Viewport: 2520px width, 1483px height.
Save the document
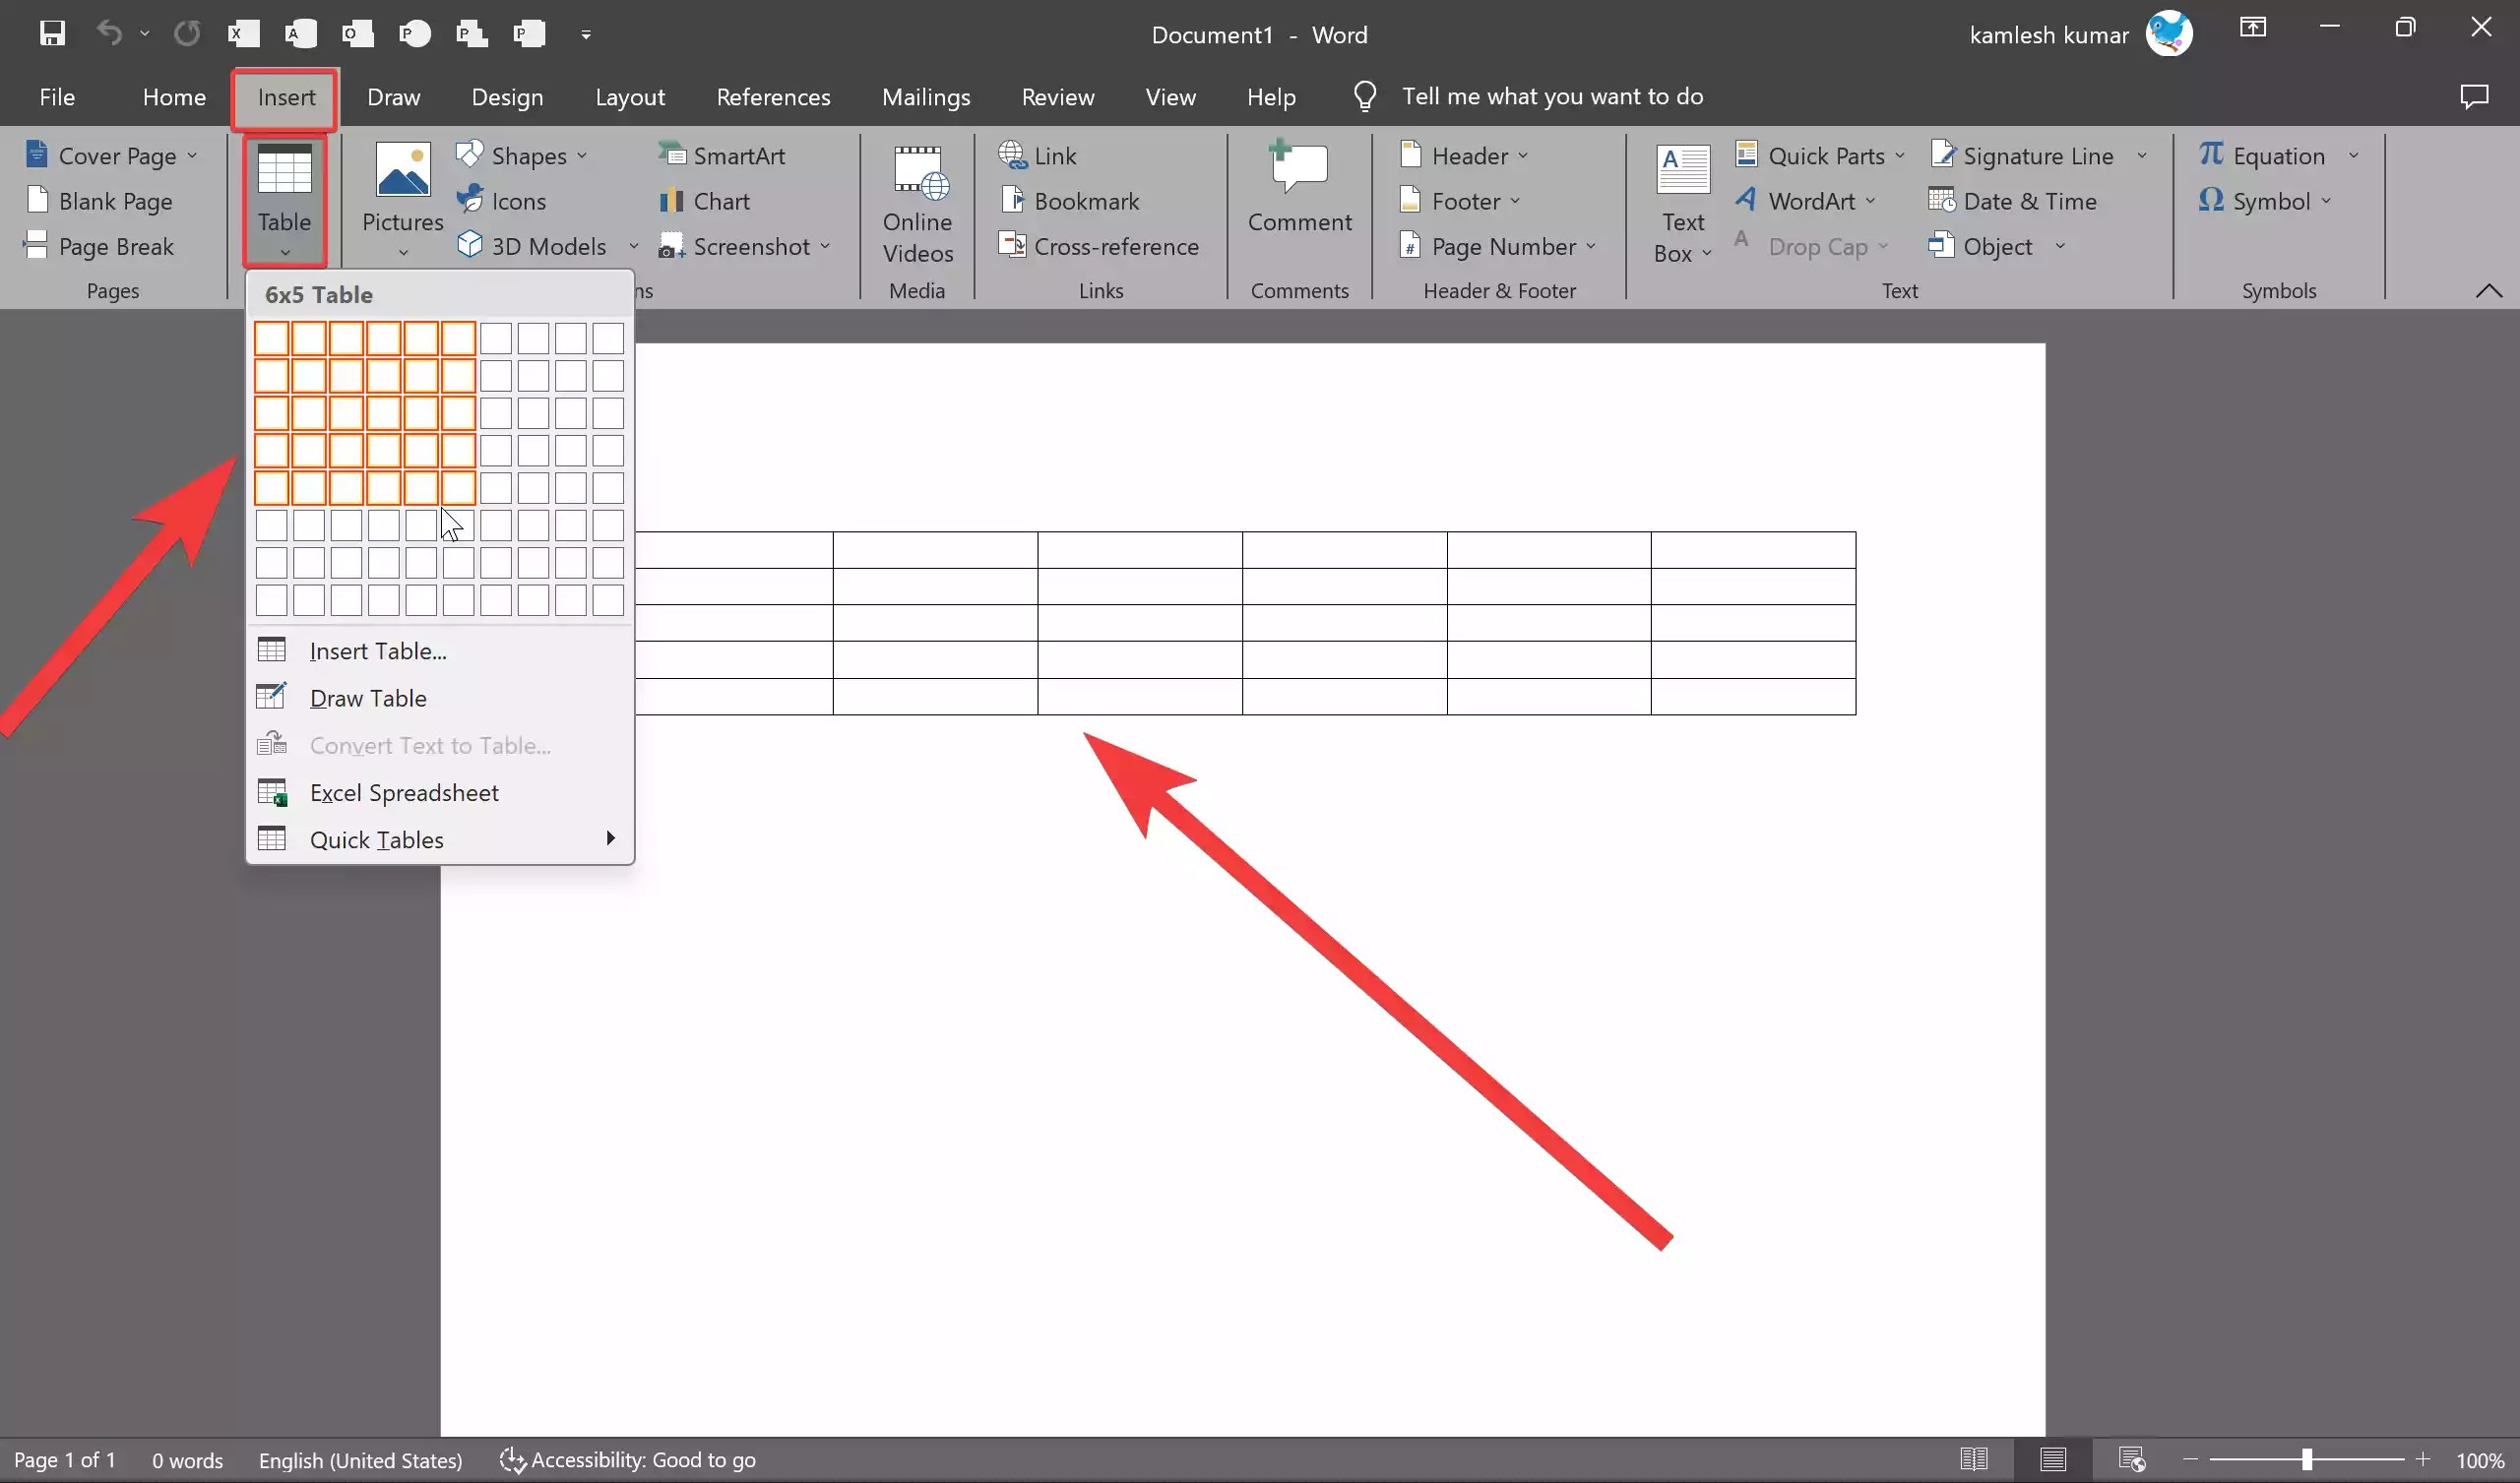coord(51,33)
